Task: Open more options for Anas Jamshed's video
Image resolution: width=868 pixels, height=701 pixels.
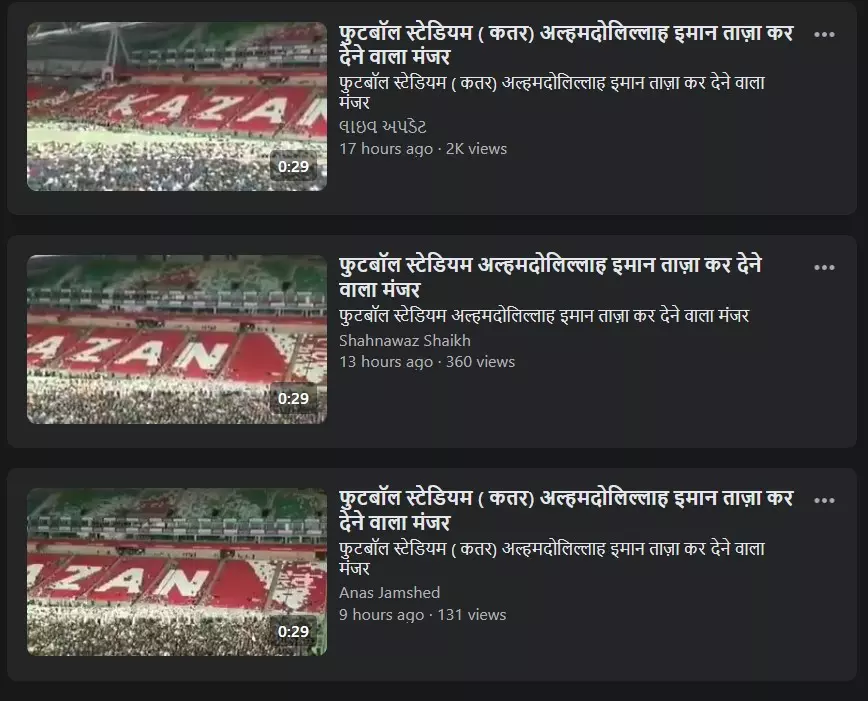Action: click(x=824, y=501)
